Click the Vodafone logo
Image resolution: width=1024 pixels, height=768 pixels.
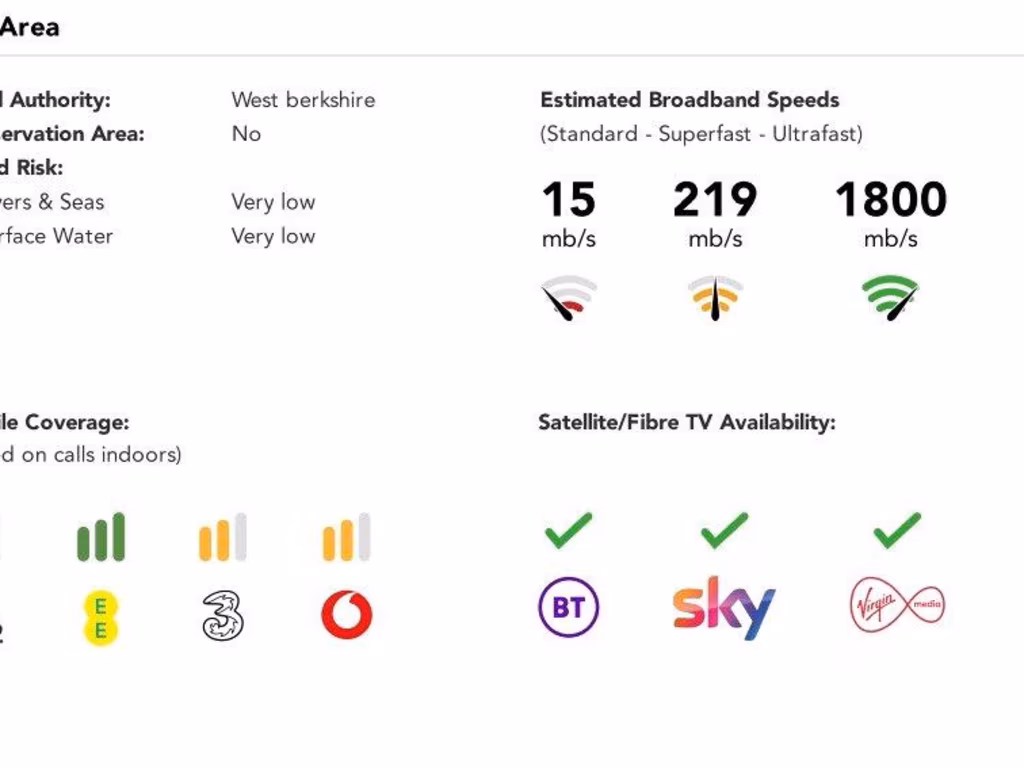[x=346, y=615]
